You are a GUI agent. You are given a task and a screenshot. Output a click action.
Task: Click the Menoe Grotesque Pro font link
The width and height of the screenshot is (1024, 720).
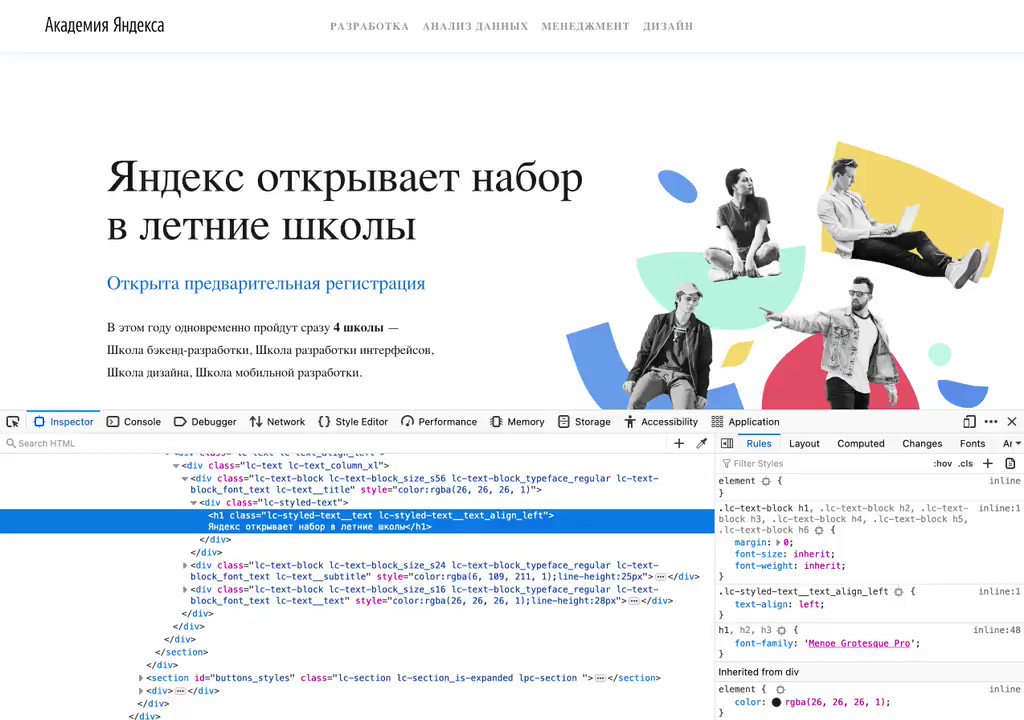(x=859, y=644)
